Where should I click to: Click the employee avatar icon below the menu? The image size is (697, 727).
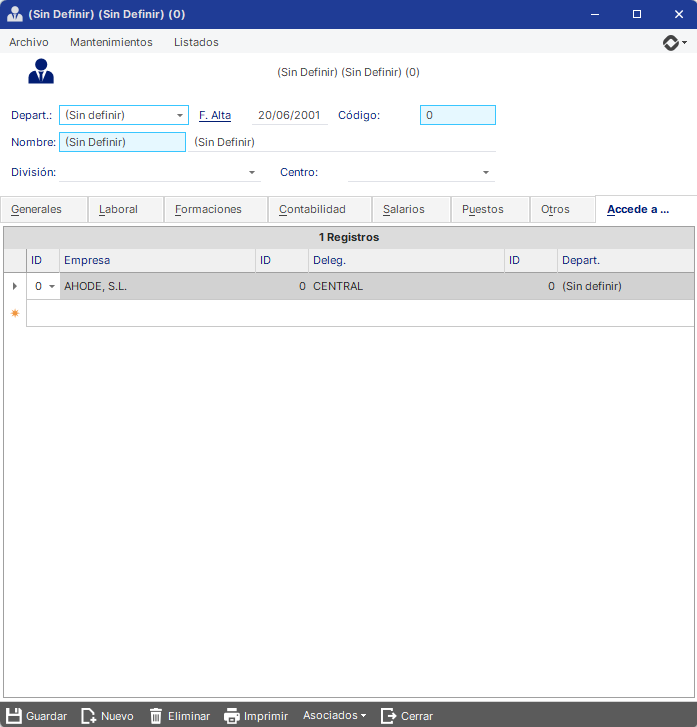(x=41, y=71)
